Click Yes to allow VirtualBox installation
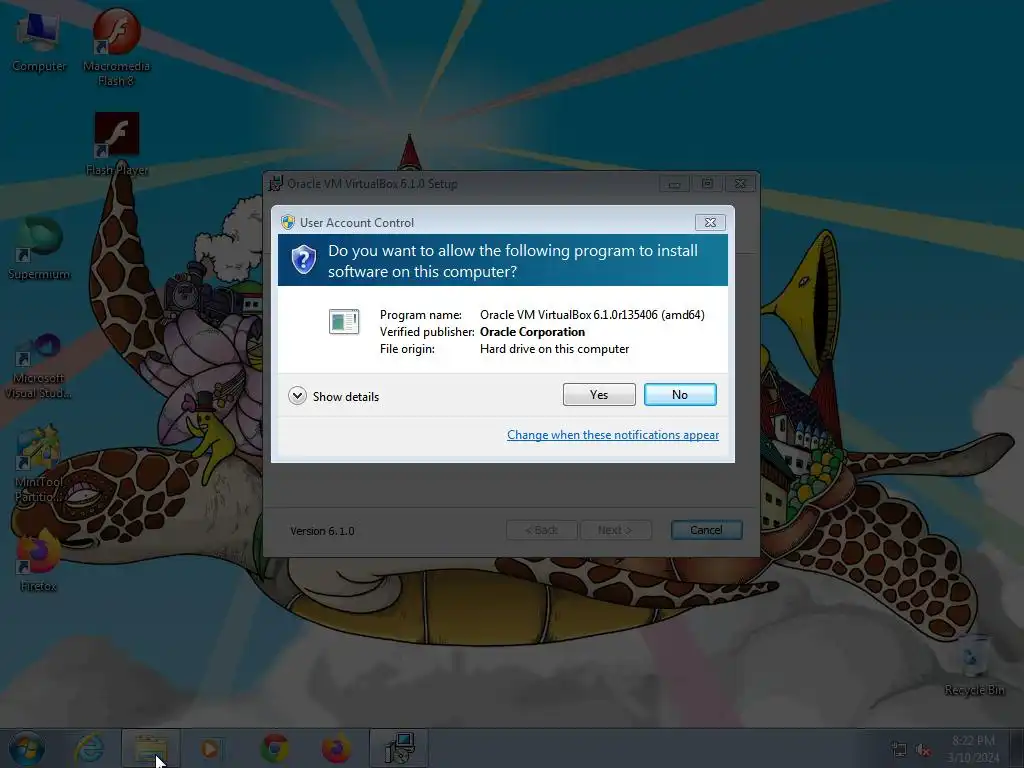Screen dimensions: 1024x768 599,394
